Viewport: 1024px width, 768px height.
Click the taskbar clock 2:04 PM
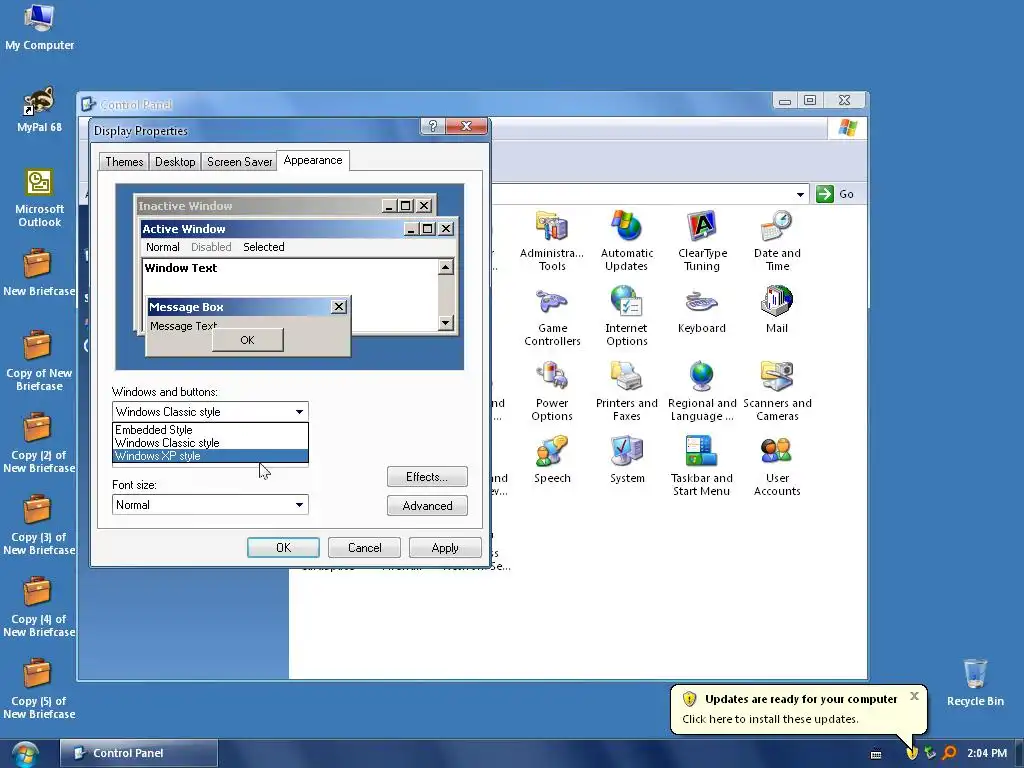[987, 753]
